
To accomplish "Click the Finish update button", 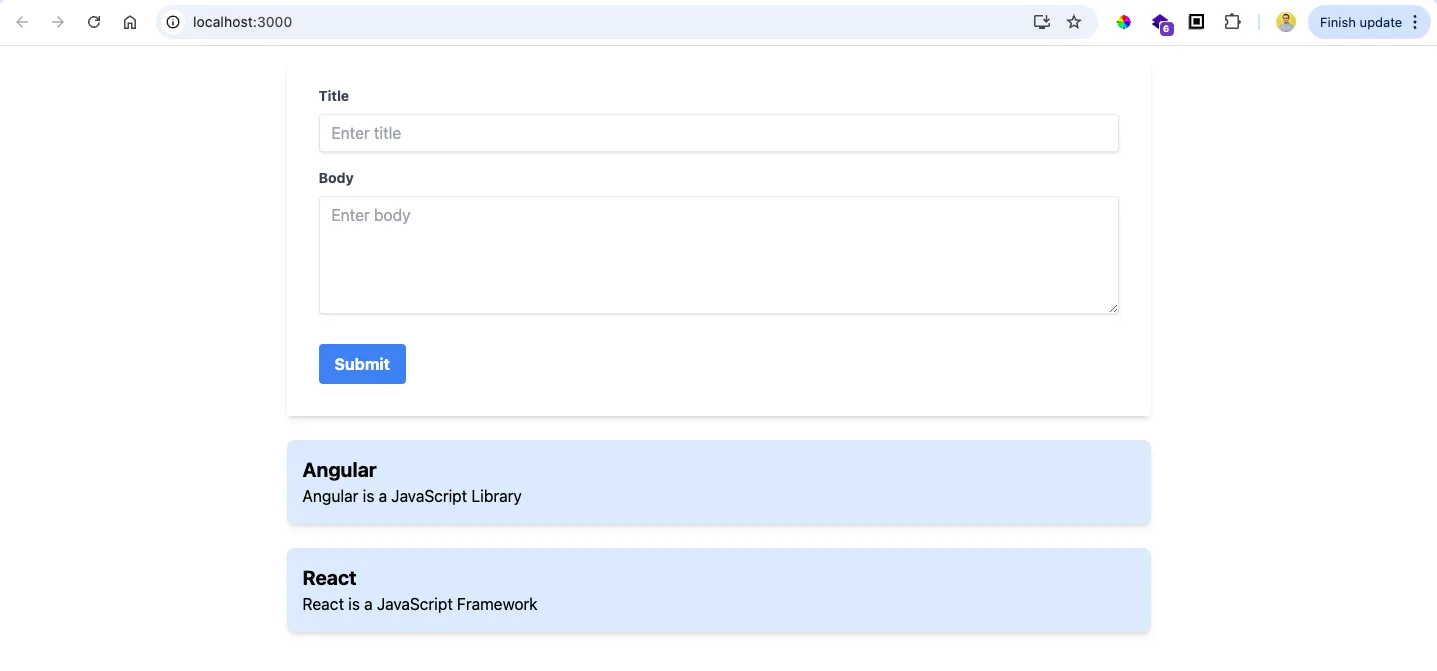I will pos(1361,22).
